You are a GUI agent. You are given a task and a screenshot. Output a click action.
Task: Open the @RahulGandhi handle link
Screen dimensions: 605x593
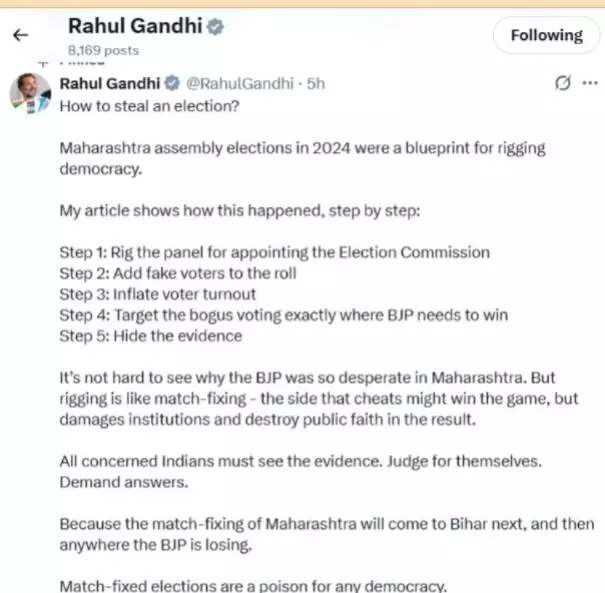tap(240, 83)
